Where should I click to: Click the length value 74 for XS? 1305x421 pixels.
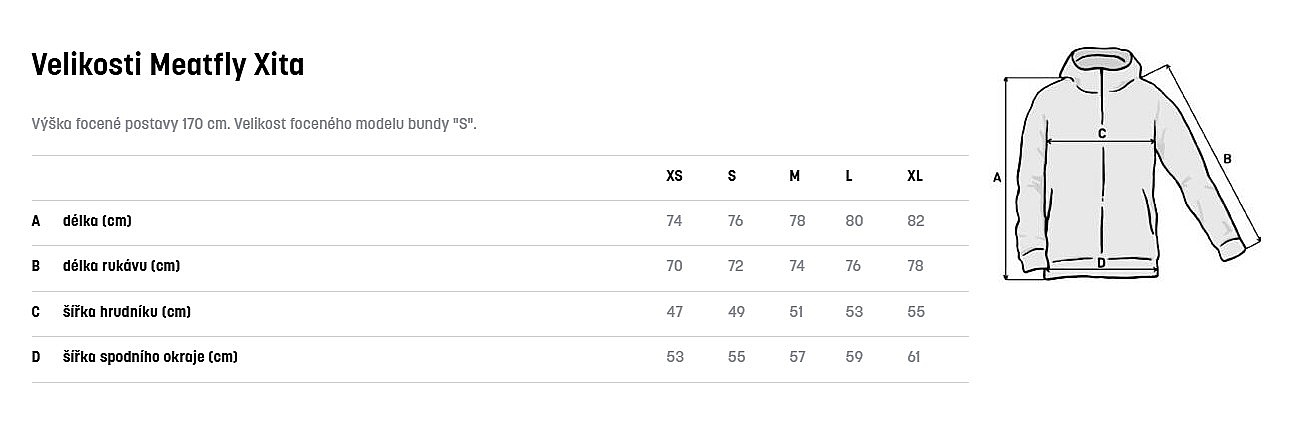(674, 221)
